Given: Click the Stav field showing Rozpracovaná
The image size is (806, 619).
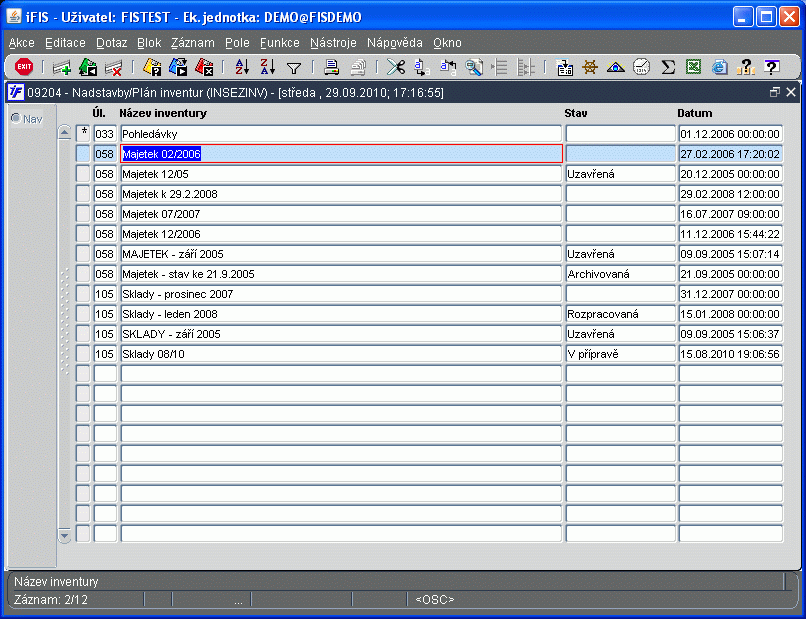Looking at the screenshot, I should click(x=620, y=314).
